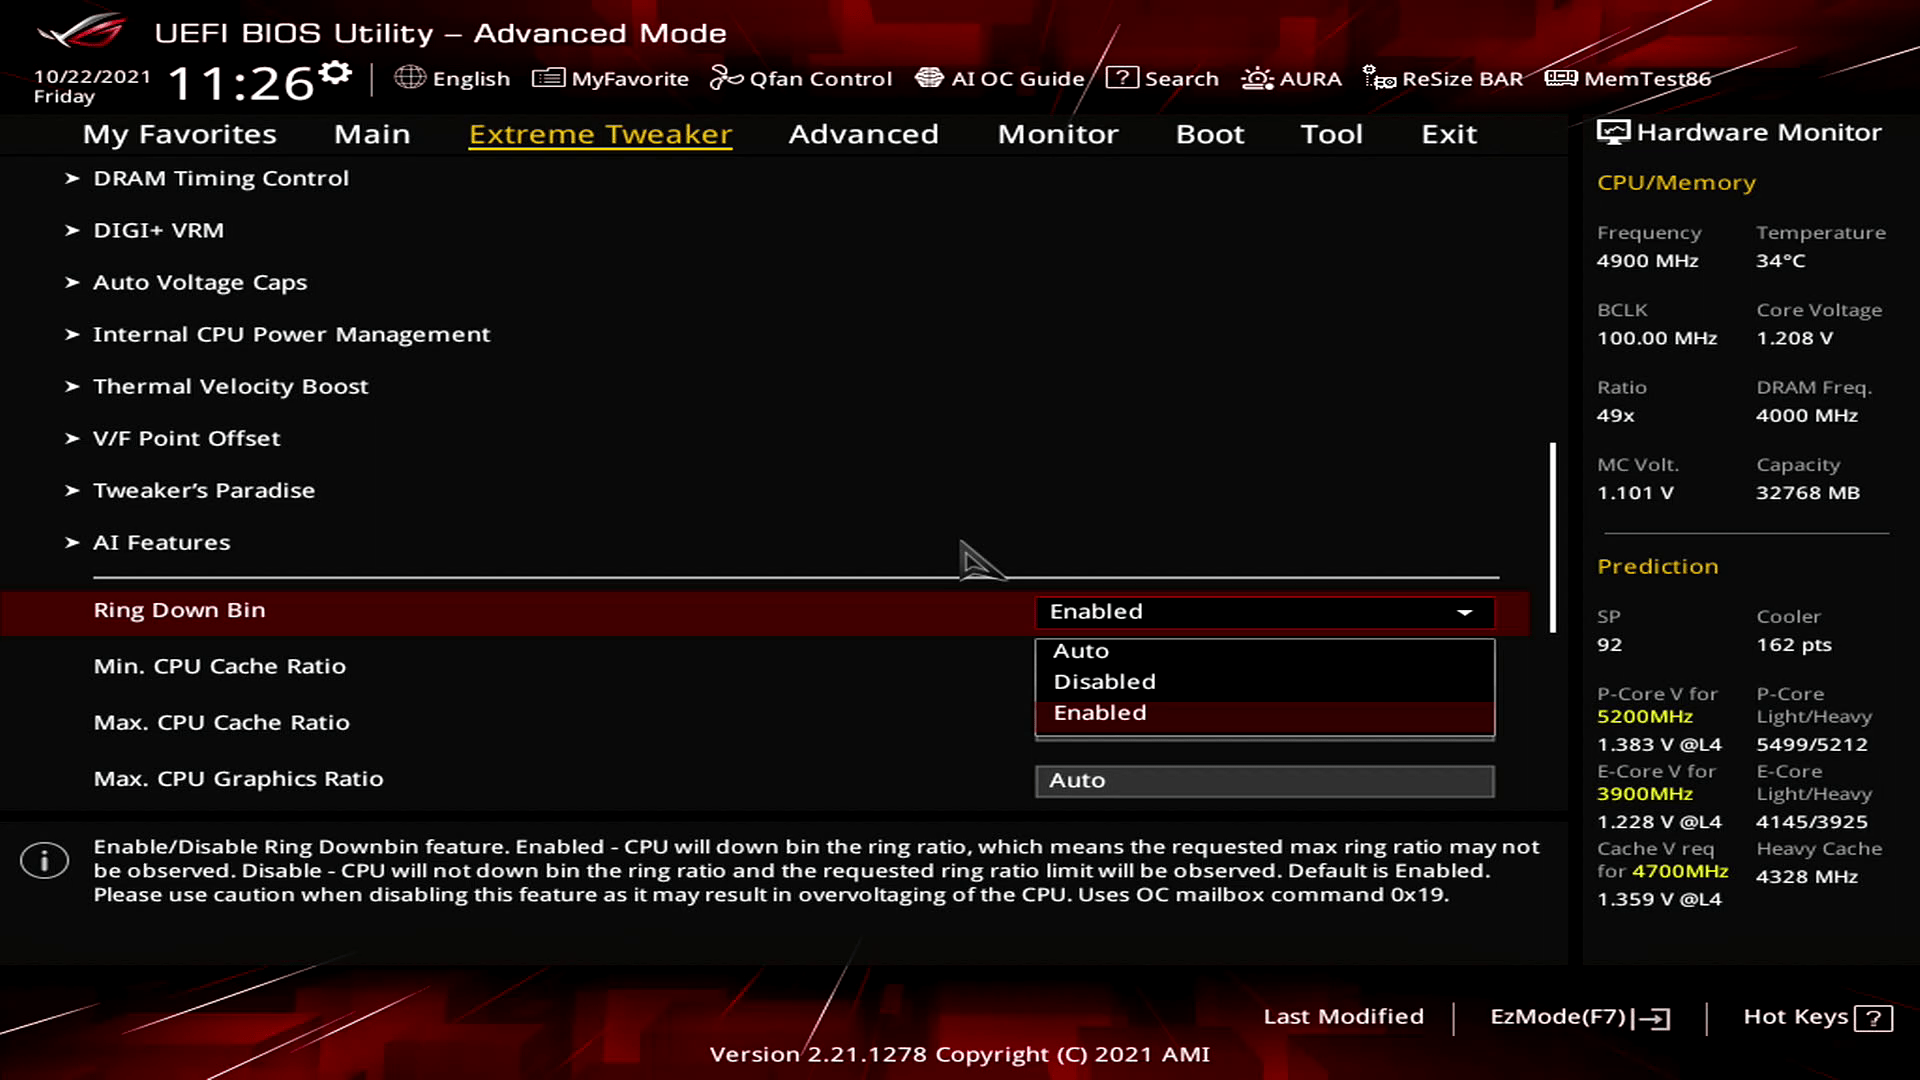The height and width of the screenshot is (1080, 1920).
Task: Open Qfan Control
Action: [x=800, y=78]
